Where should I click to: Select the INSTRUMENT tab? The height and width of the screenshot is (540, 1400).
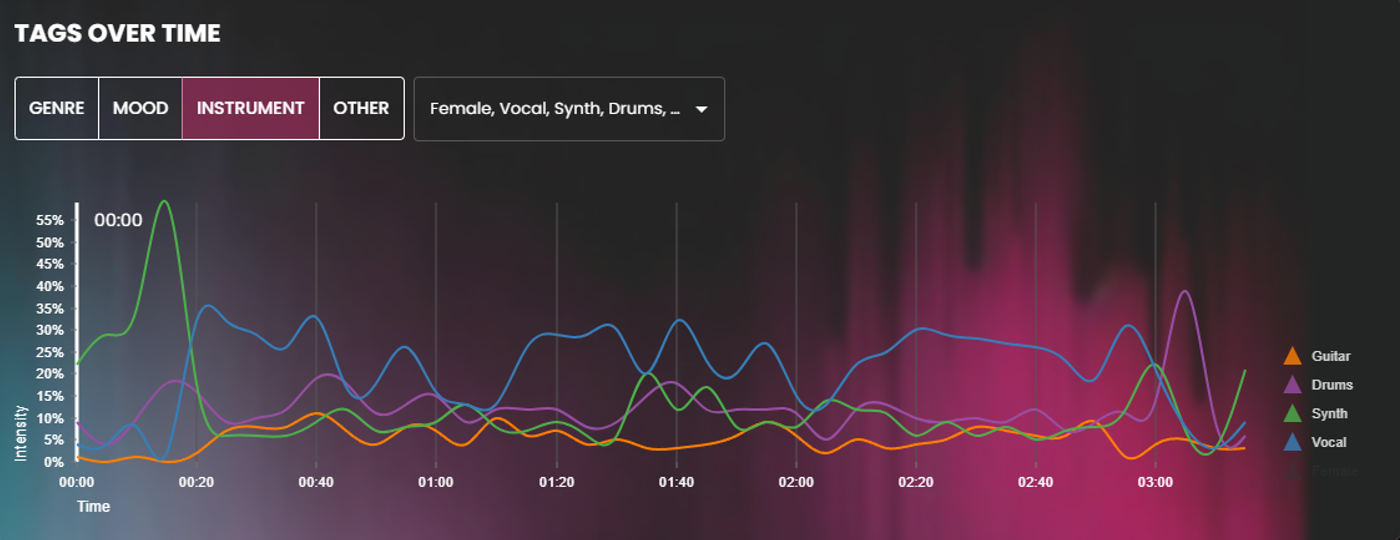pos(251,108)
